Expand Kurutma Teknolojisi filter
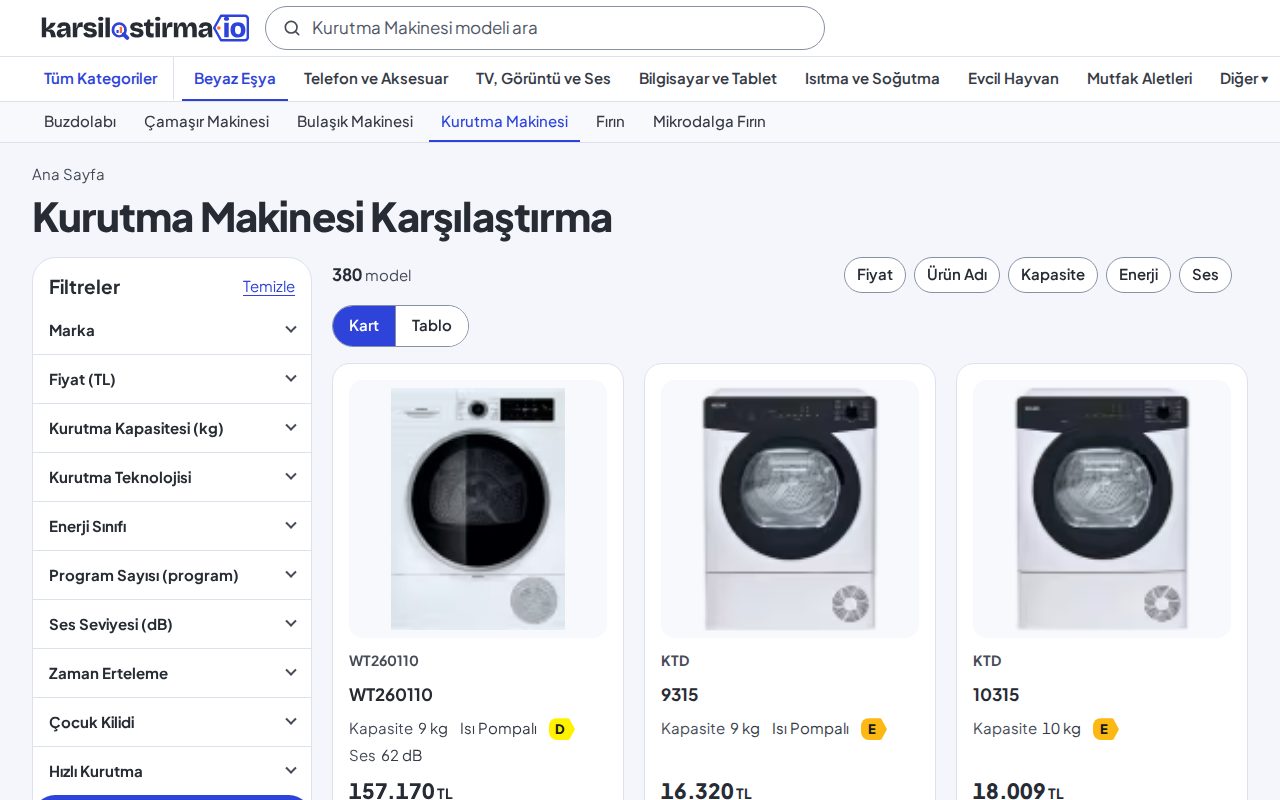 tap(172, 477)
